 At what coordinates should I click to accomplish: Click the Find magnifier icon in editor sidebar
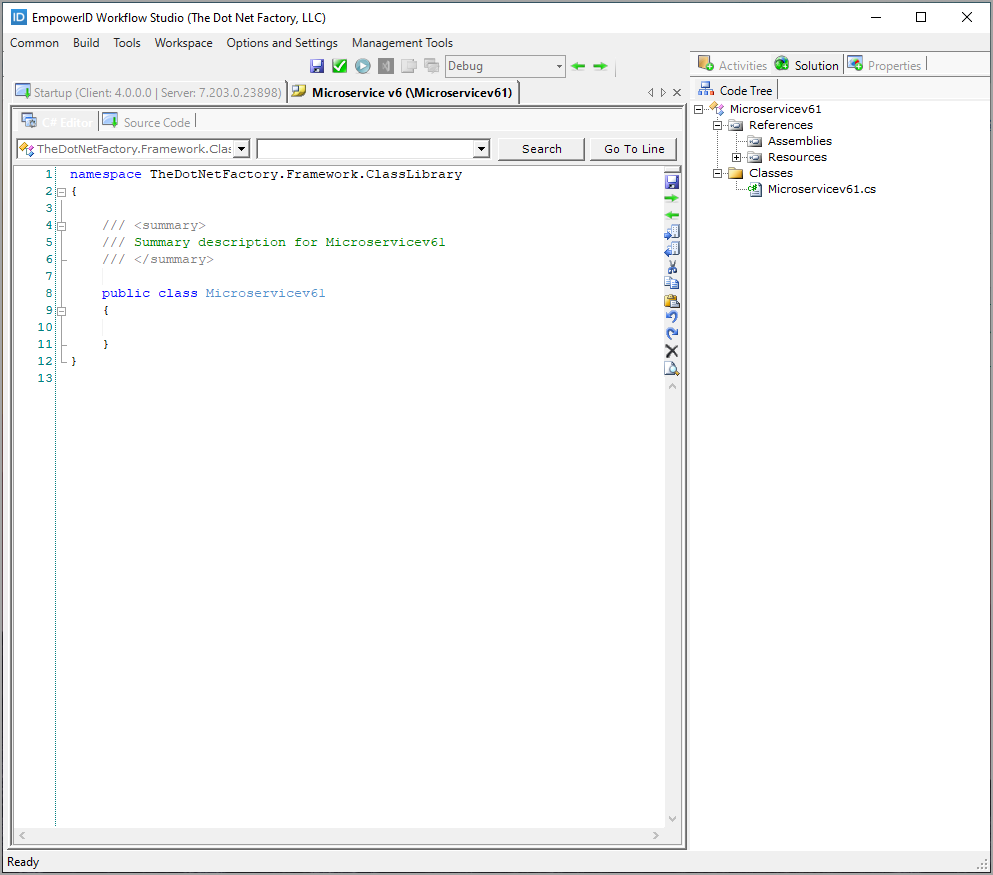[x=672, y=368]
